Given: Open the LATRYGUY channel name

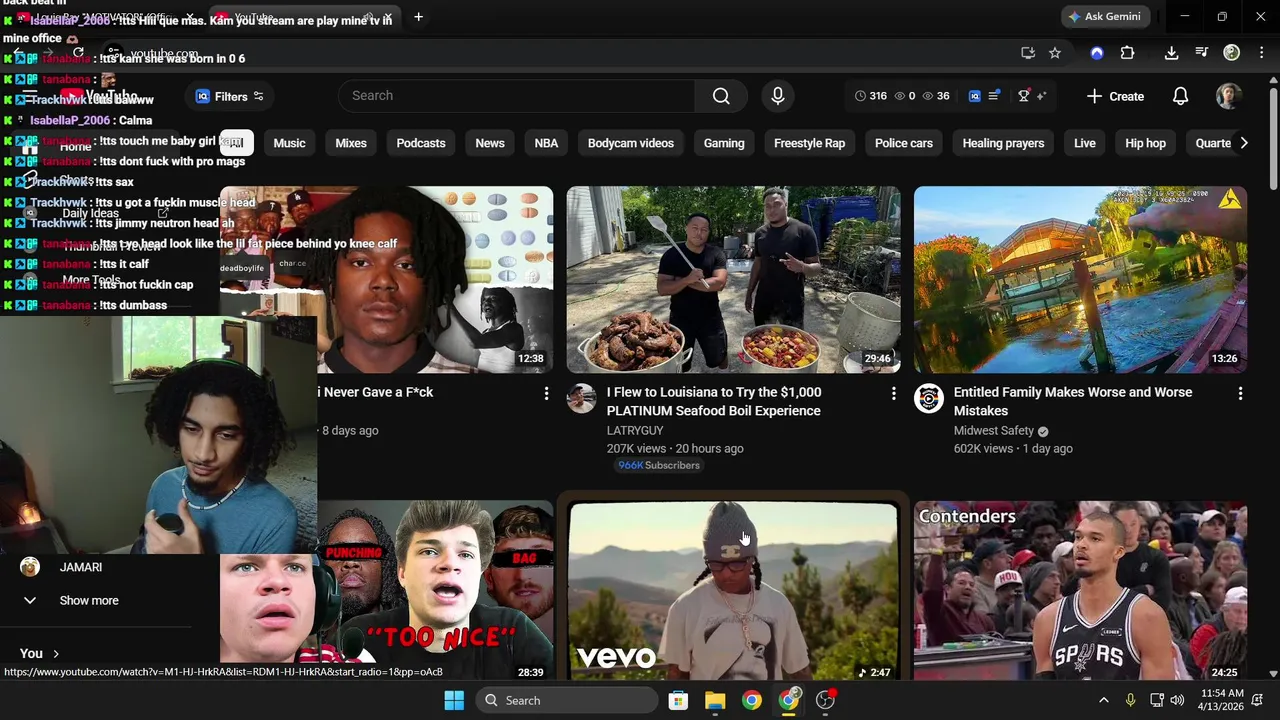Looking at the screenshot, I should (x=635, y=430).
